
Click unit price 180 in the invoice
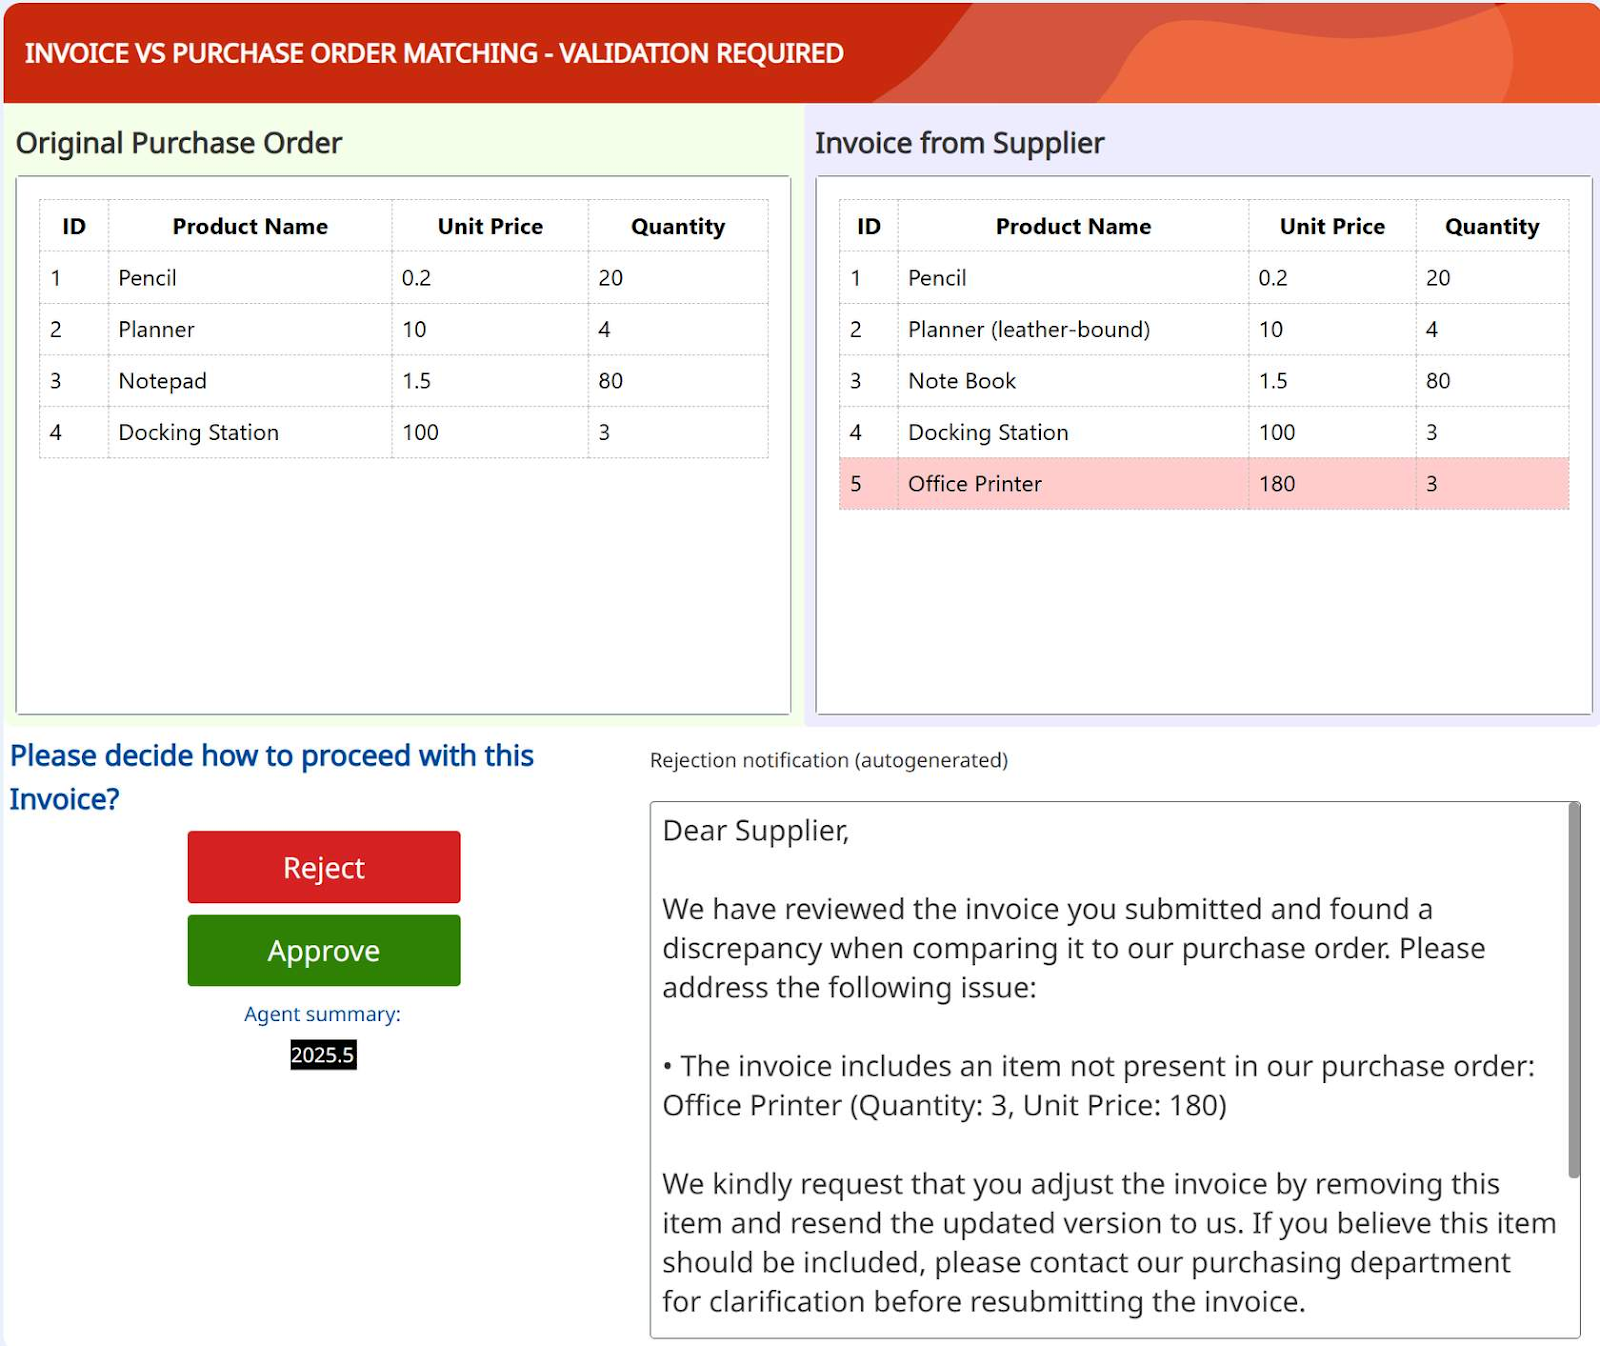(1277, 484)
